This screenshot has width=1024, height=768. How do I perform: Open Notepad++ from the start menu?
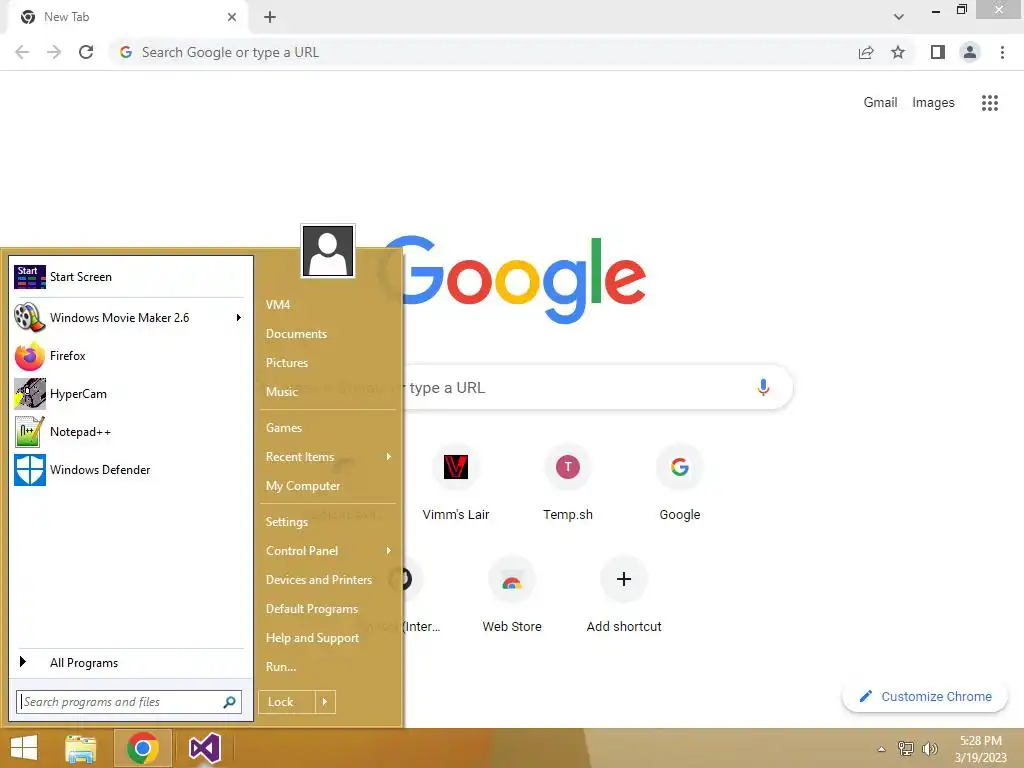[129, 432]
